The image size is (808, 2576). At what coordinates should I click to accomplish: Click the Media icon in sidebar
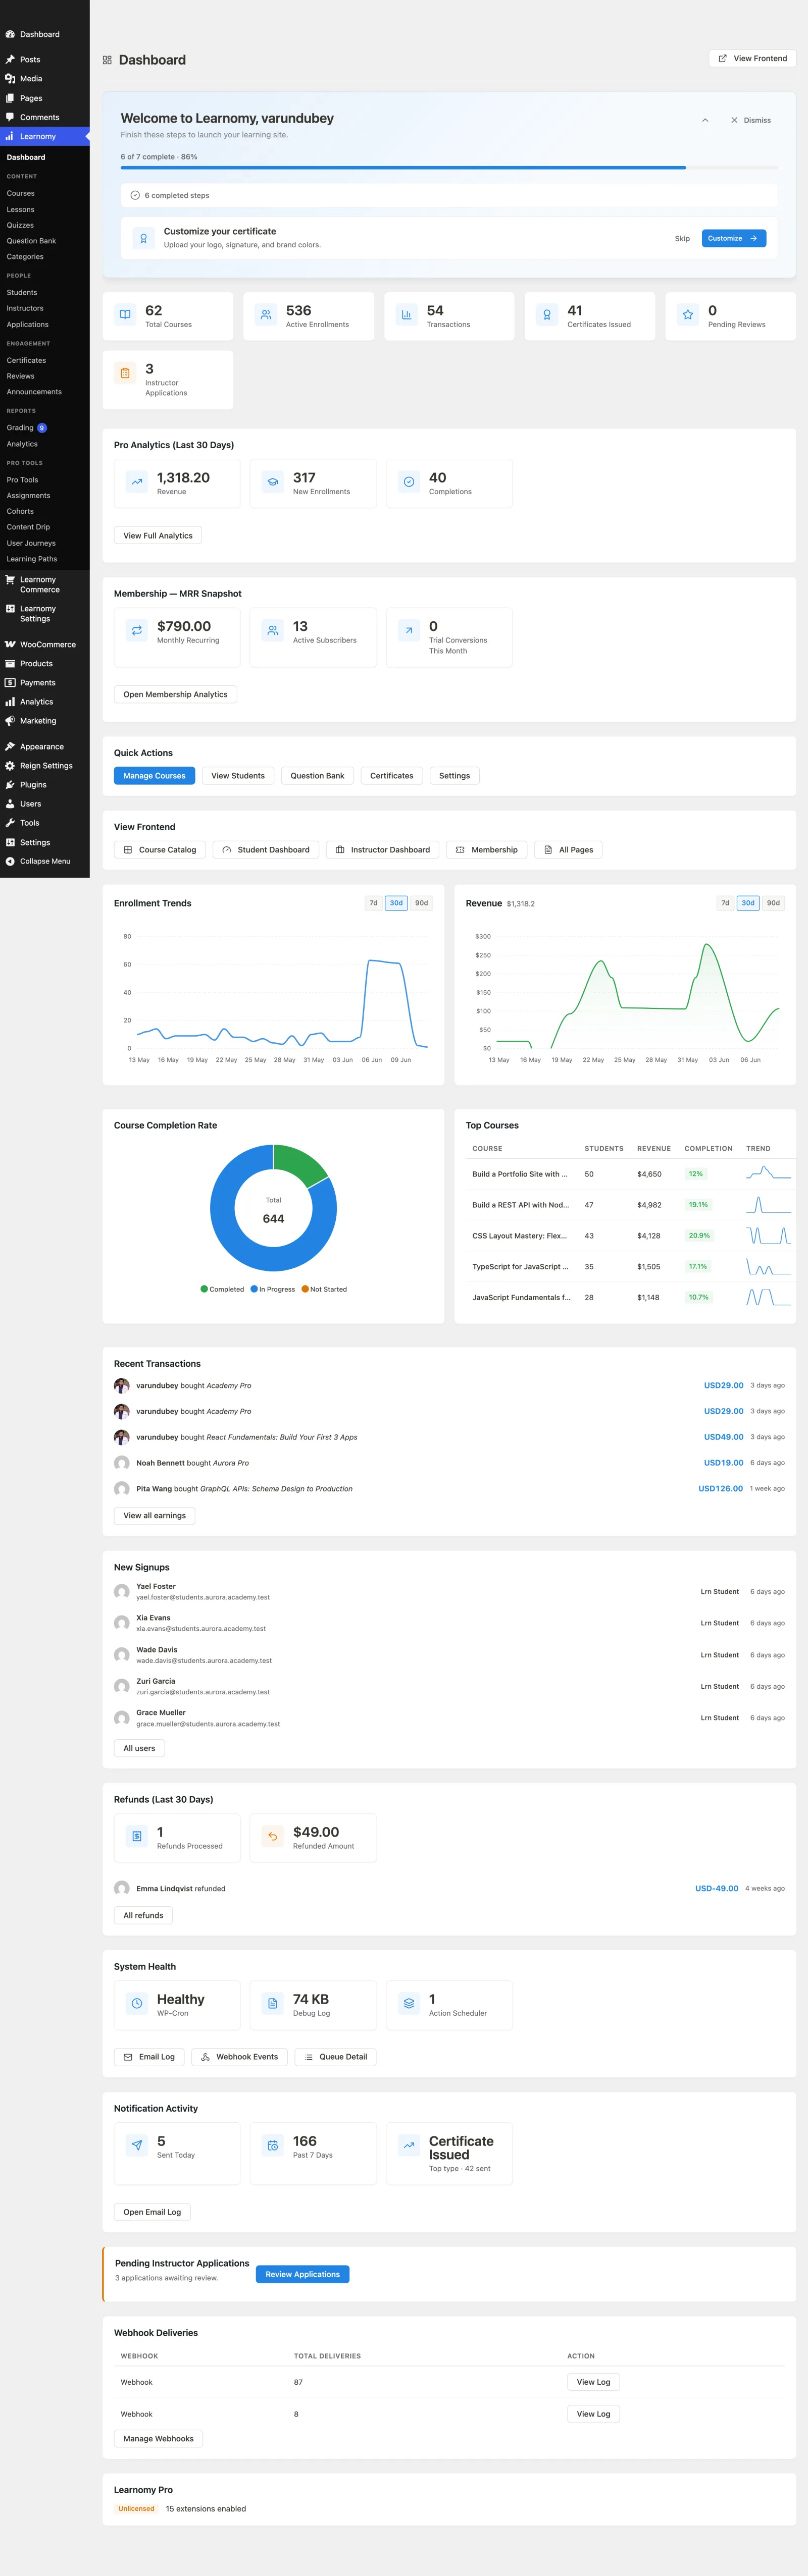point(10,78)
